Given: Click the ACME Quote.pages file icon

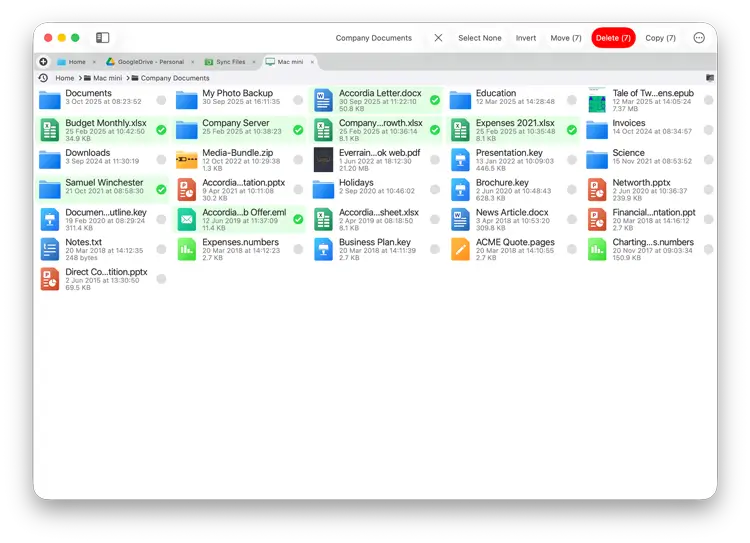Looking at the screenshot, I should point(460,249).
